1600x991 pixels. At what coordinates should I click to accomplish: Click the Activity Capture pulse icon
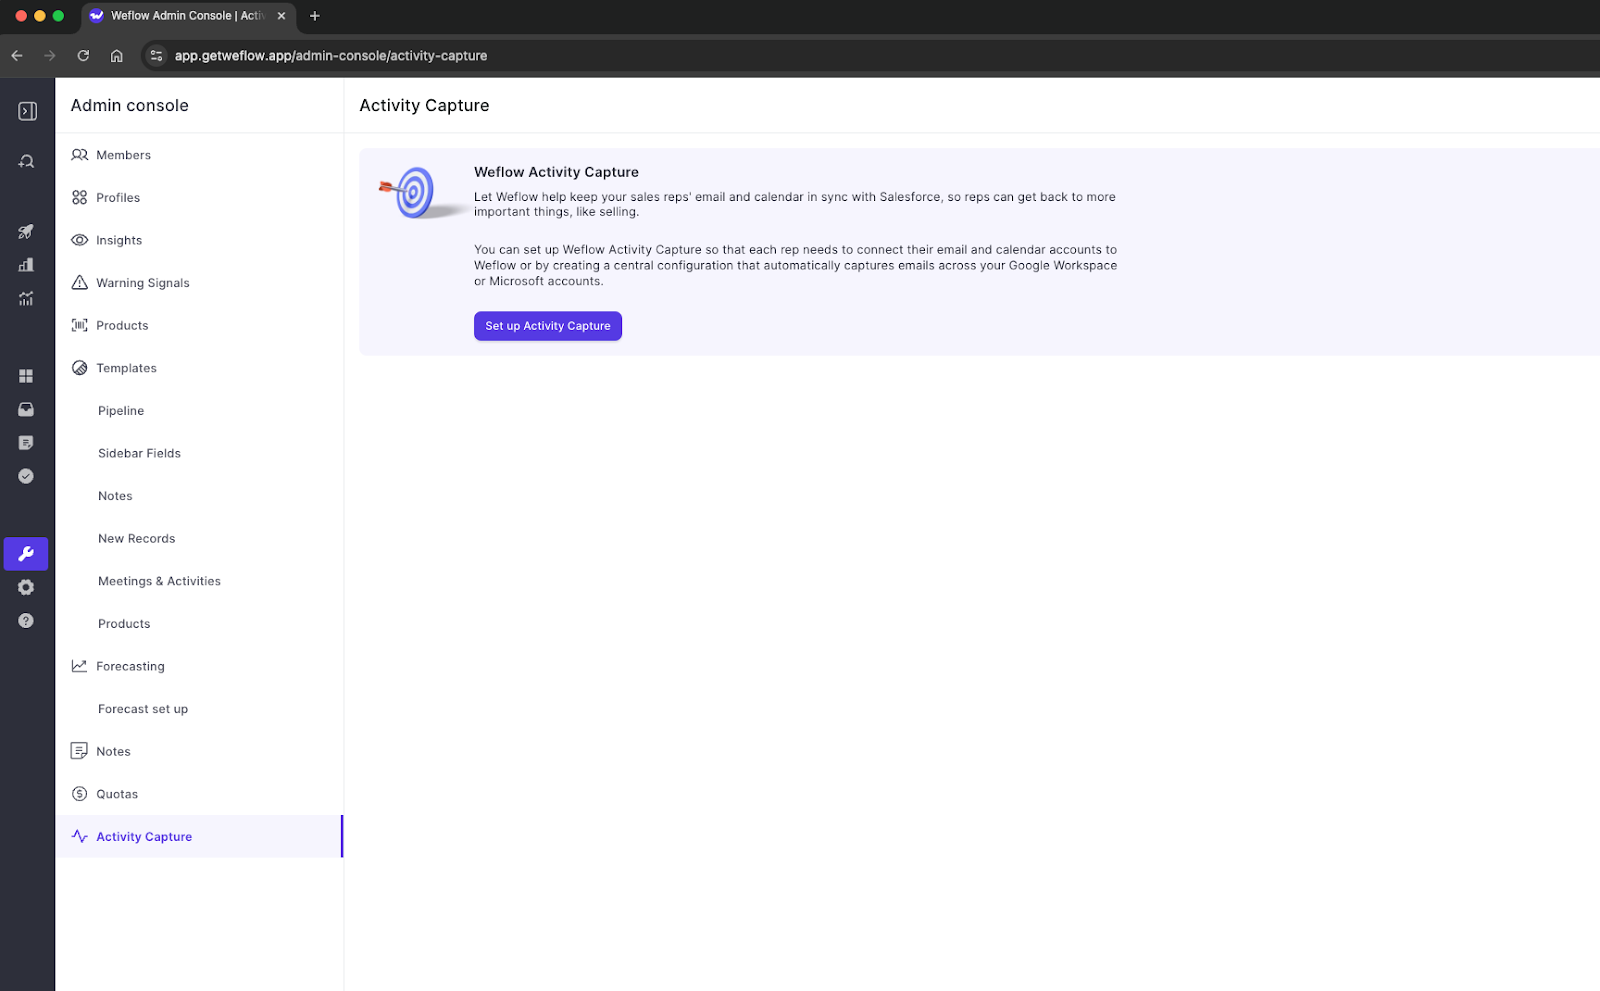[x=80, y=836]
